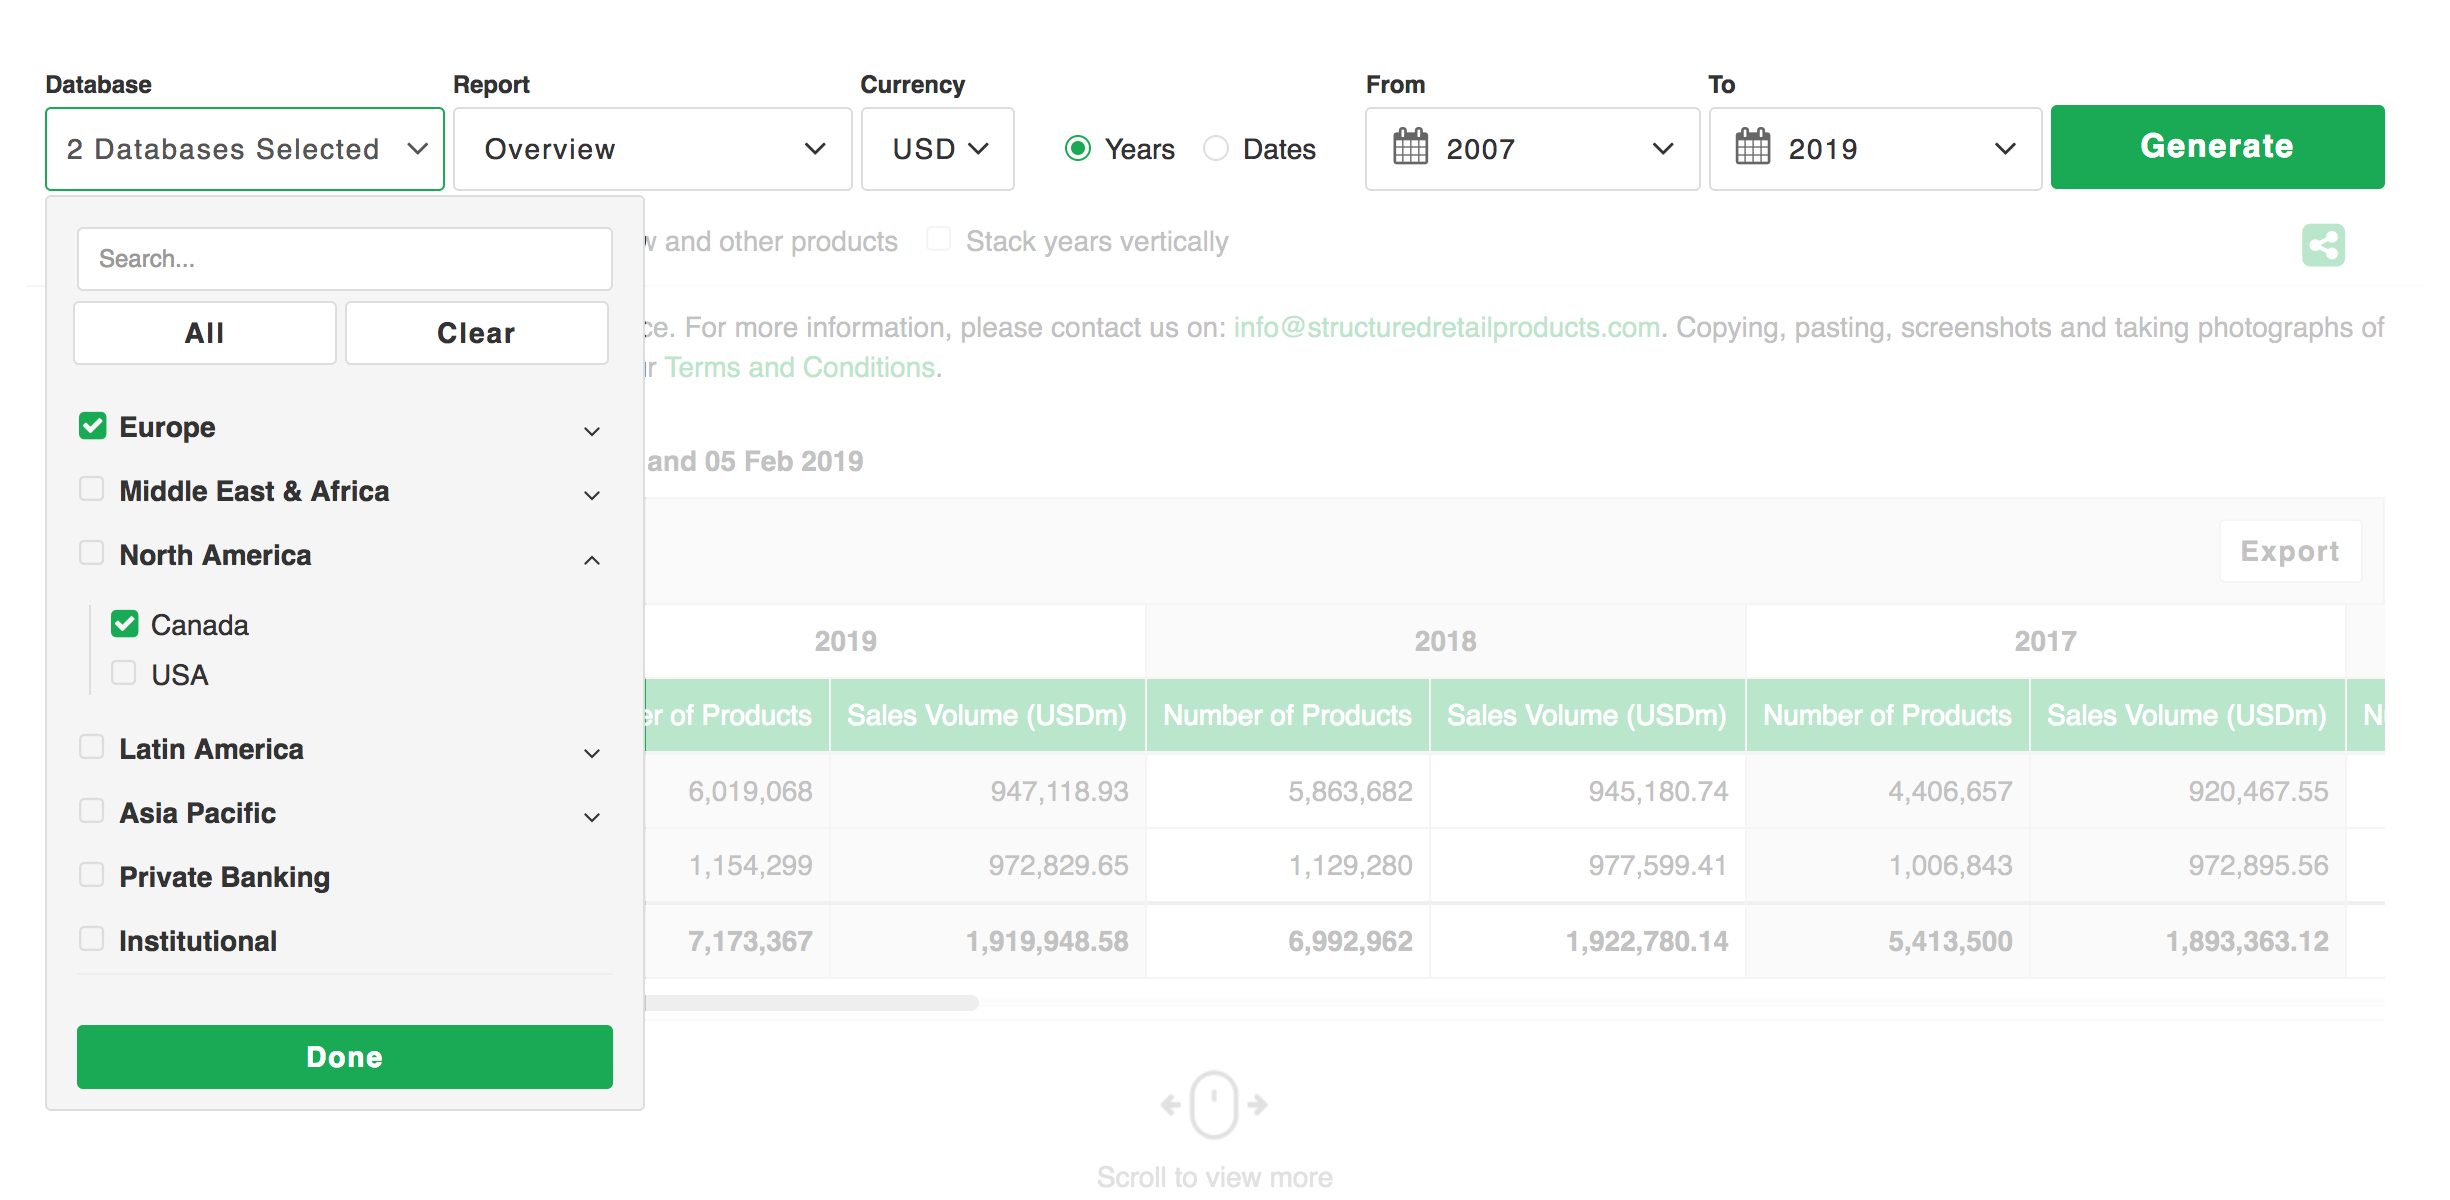The width and height of the screenshot is (2450, 1200).
Task: Expand the Latin America chevron
Action: click(592, 754)
